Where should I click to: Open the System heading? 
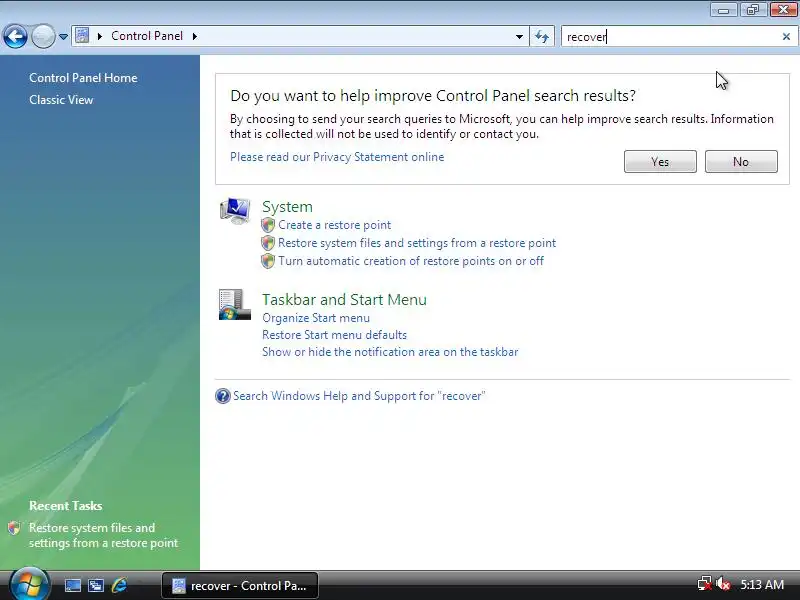coord(287,207)
